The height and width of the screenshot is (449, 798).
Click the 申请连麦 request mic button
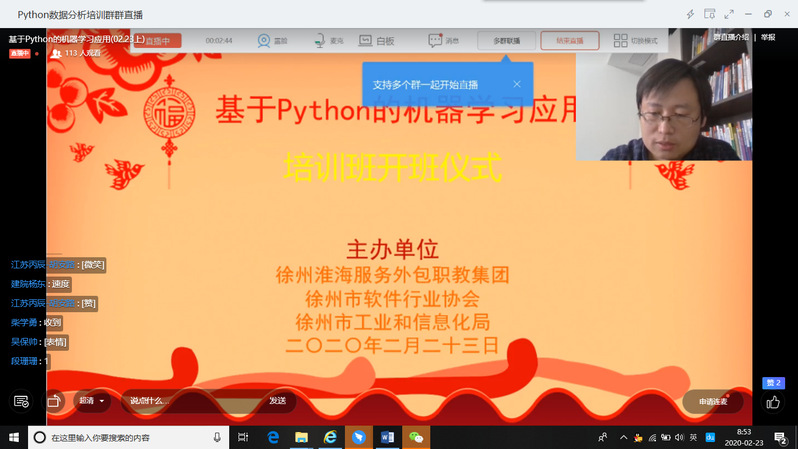713,401
